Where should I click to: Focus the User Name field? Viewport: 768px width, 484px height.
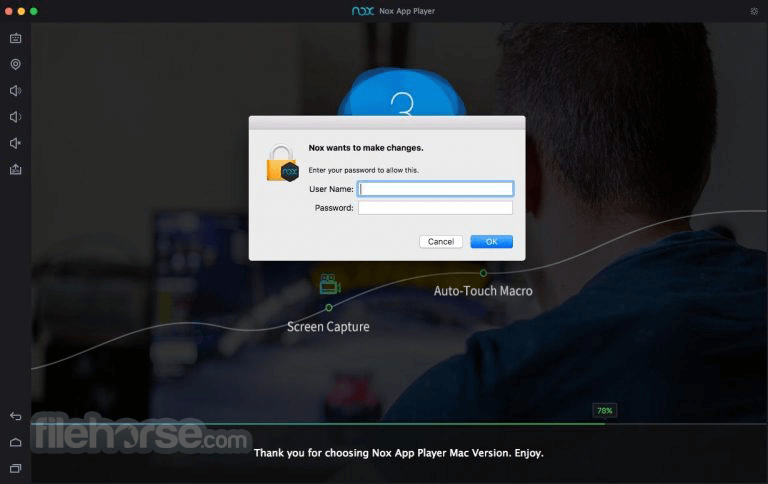tap(435, 189)
